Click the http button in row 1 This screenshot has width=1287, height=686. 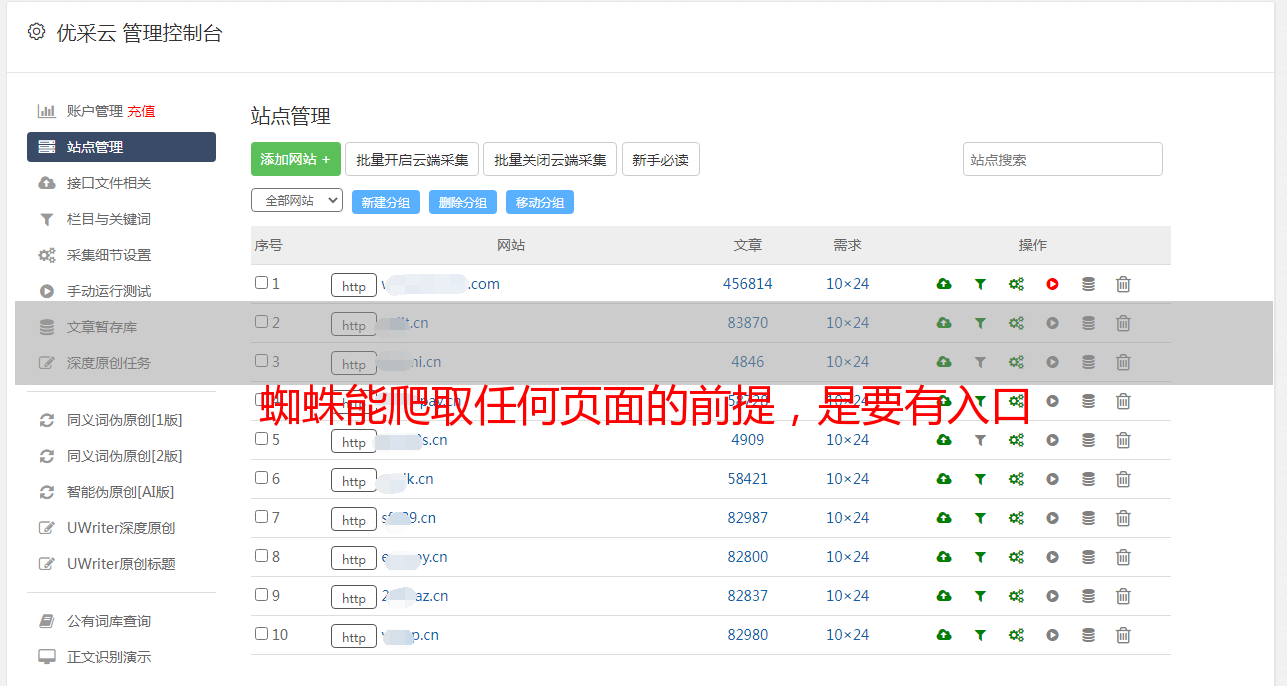(354, 285)
